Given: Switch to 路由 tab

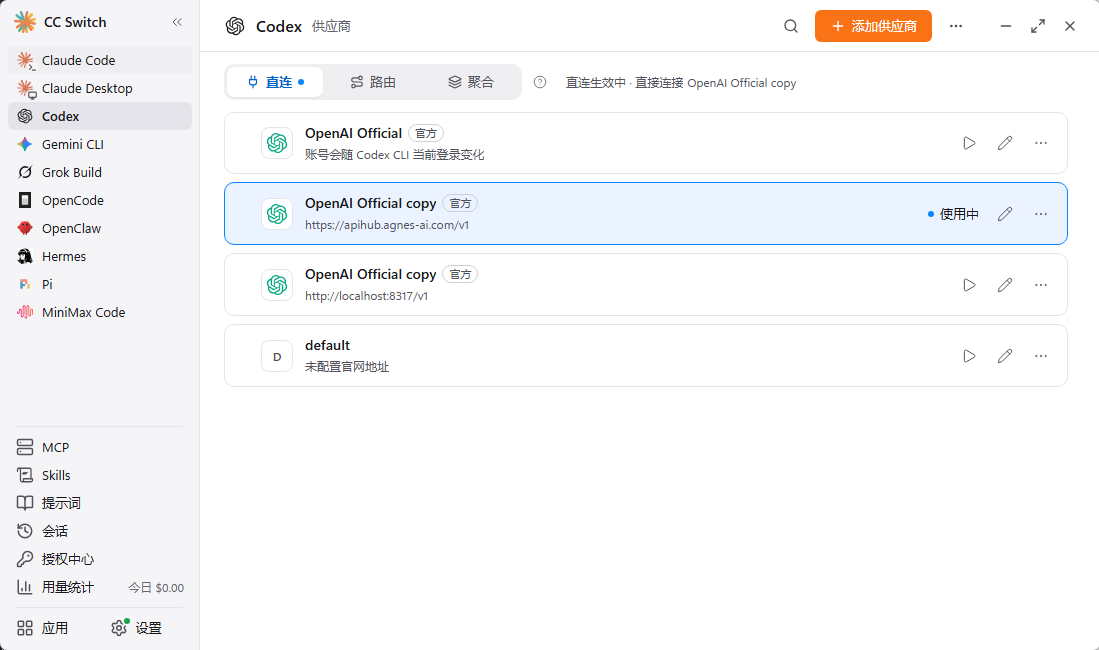Looking at the screenshot, I should coord(373,82).
